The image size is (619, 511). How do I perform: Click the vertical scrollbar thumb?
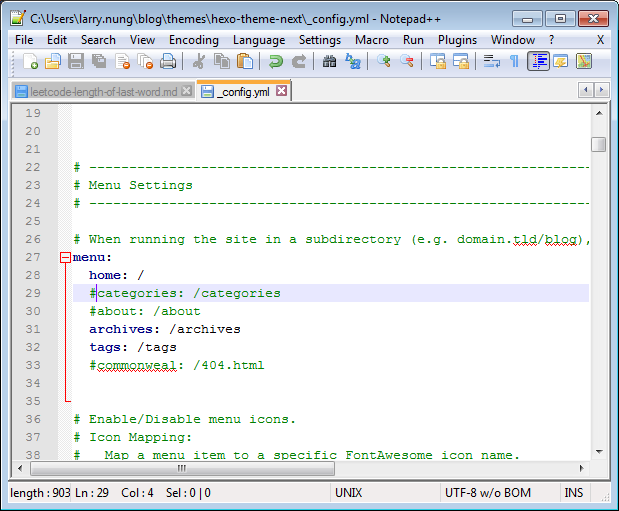599,144
